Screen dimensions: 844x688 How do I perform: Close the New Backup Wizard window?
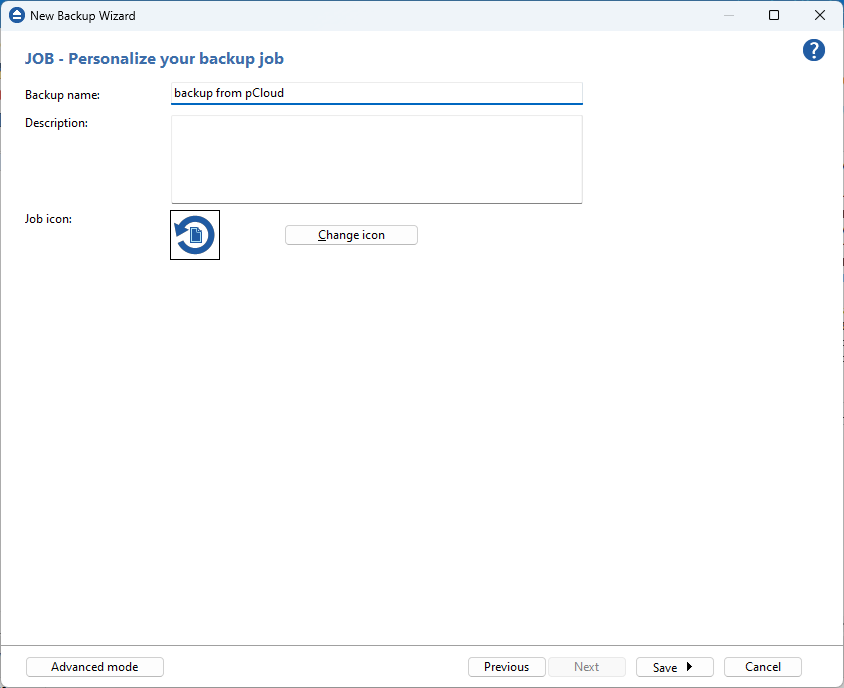coord(820,16)
